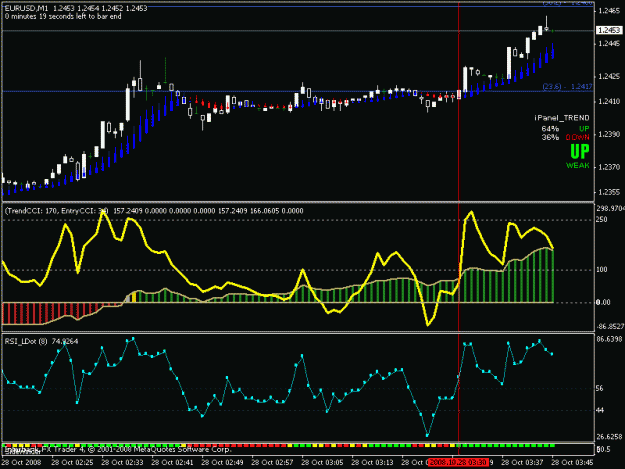Click the 28 Oct 02:41 time axis label
The height and width of the screenshot is (469, 625).
click(172, 463)
